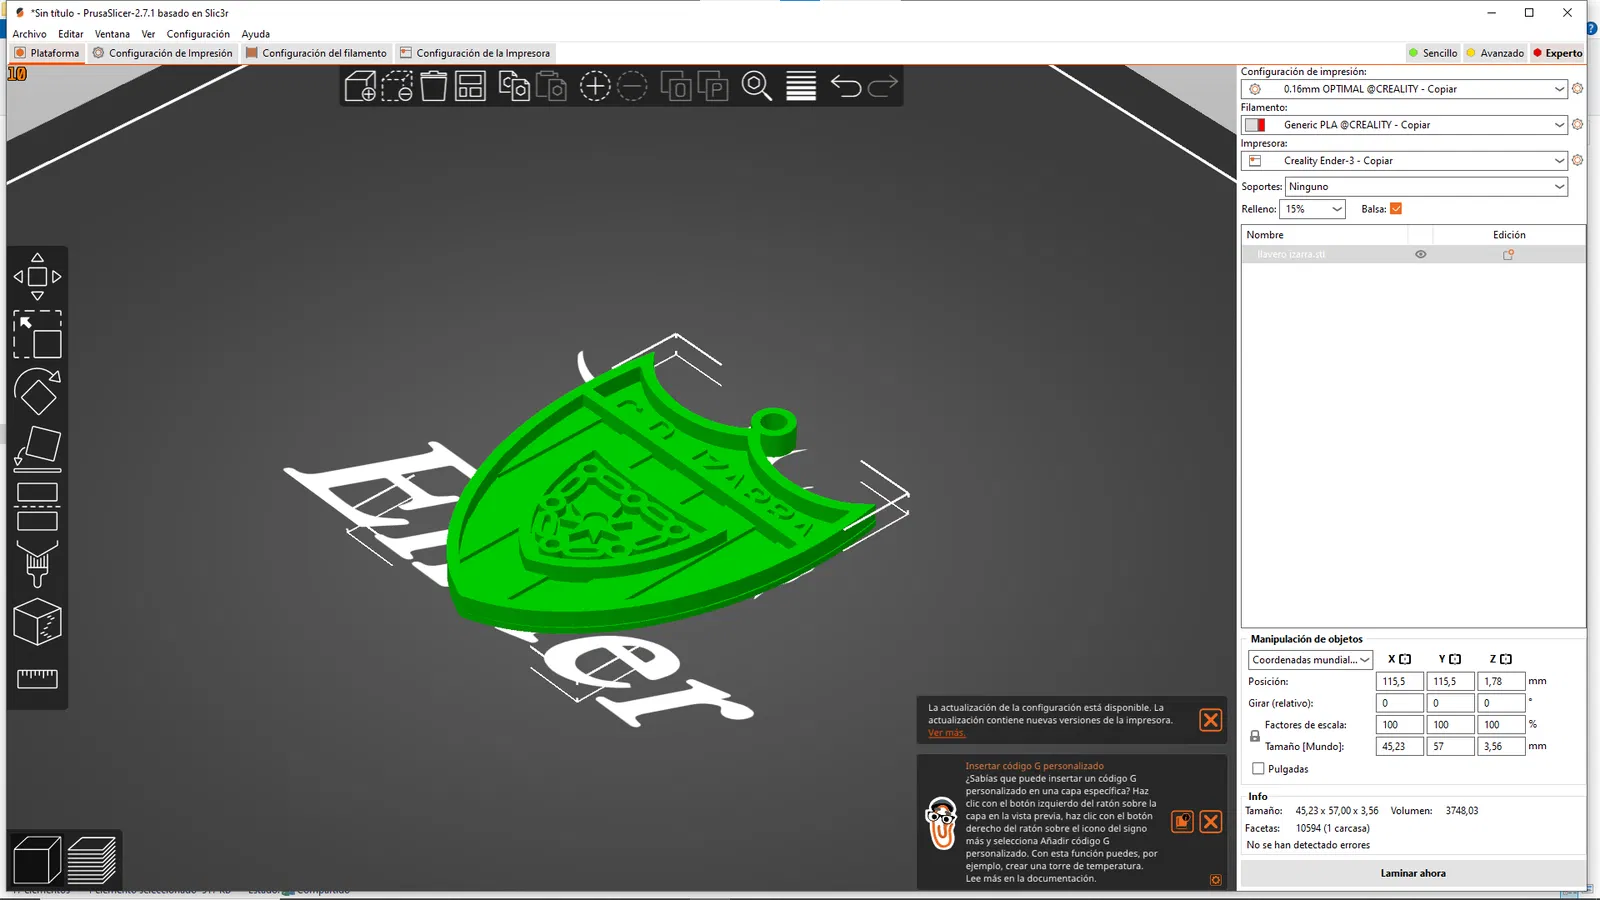Open the print profile dropdown
1600x900 pixels.
(x=1404, y=89)
